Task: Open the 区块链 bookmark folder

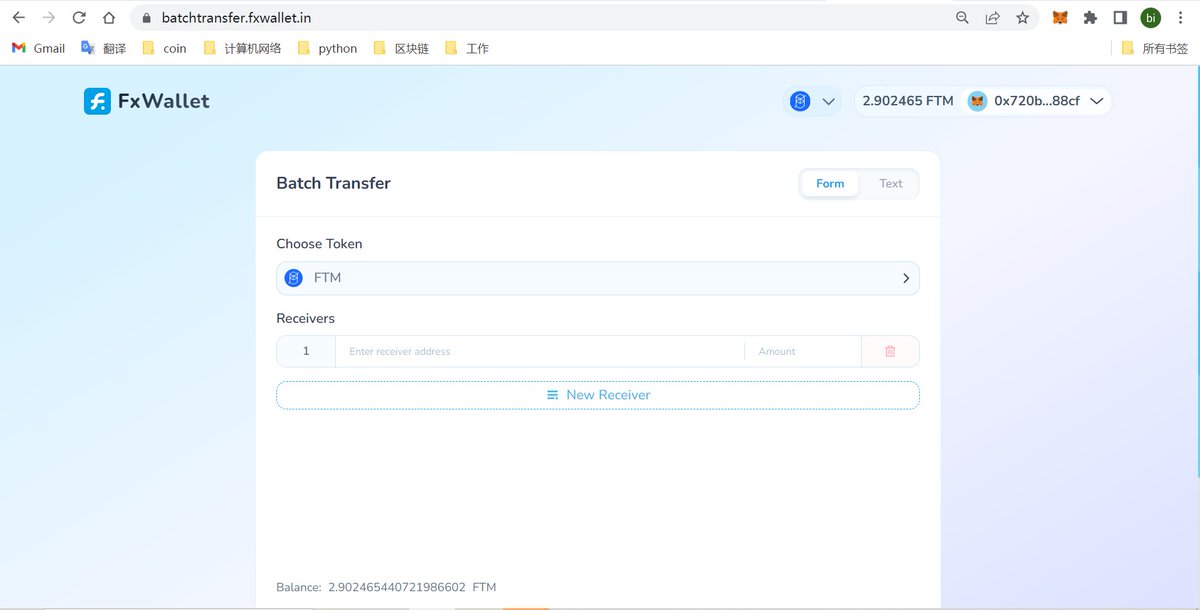Action: pyautogui.click(x=400, y=48)
